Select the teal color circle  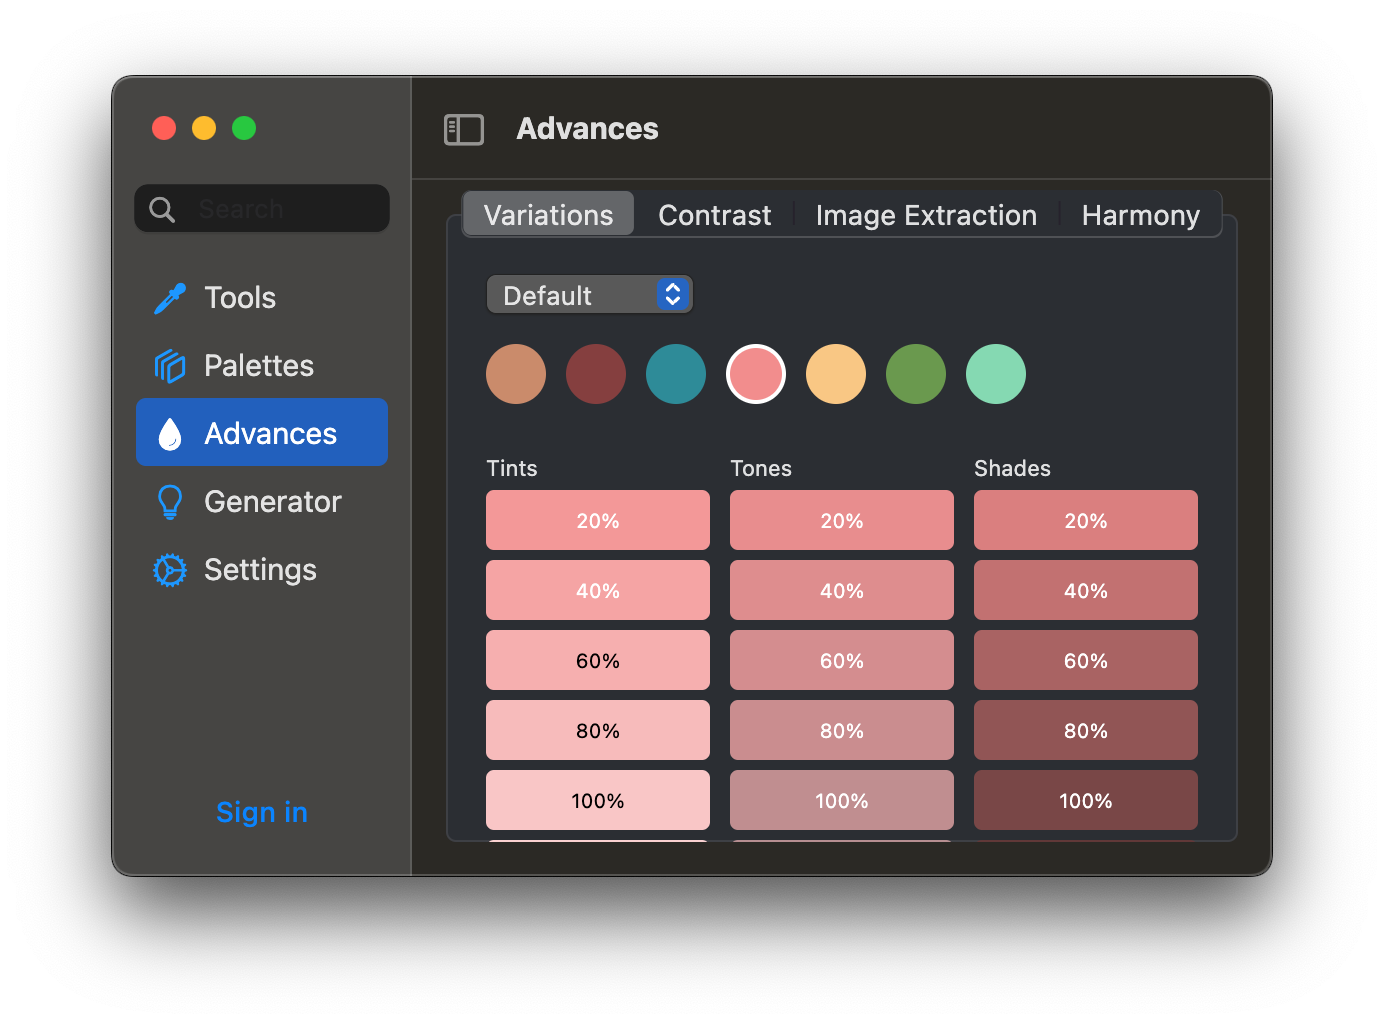(x=676, y=374)
